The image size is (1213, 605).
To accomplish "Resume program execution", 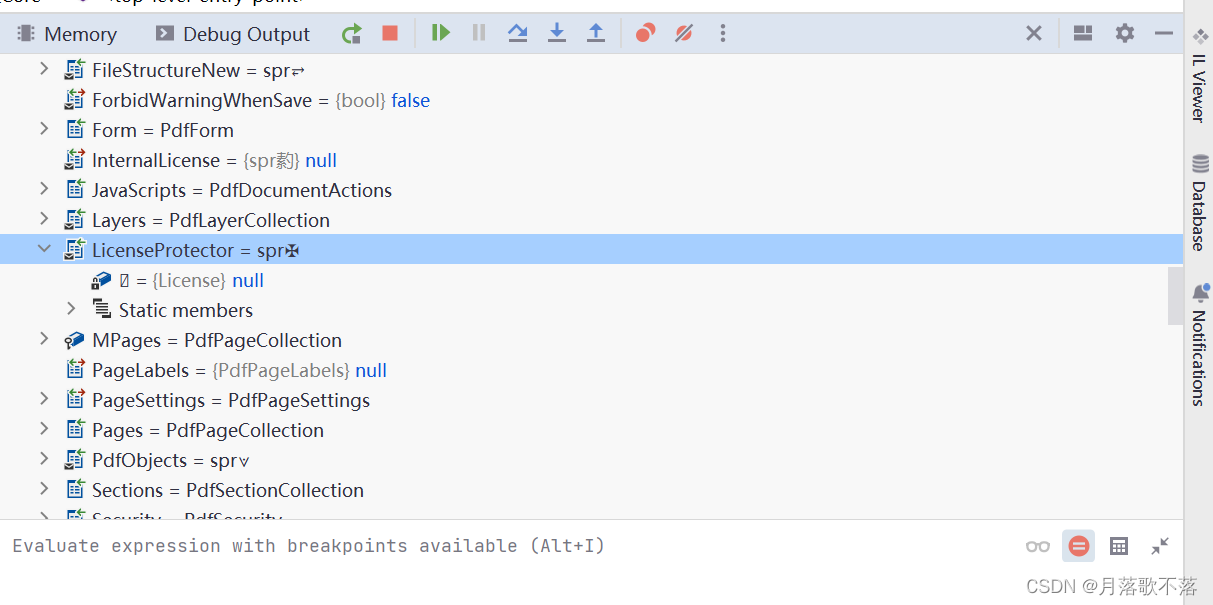I will click(x=440, y=33).
